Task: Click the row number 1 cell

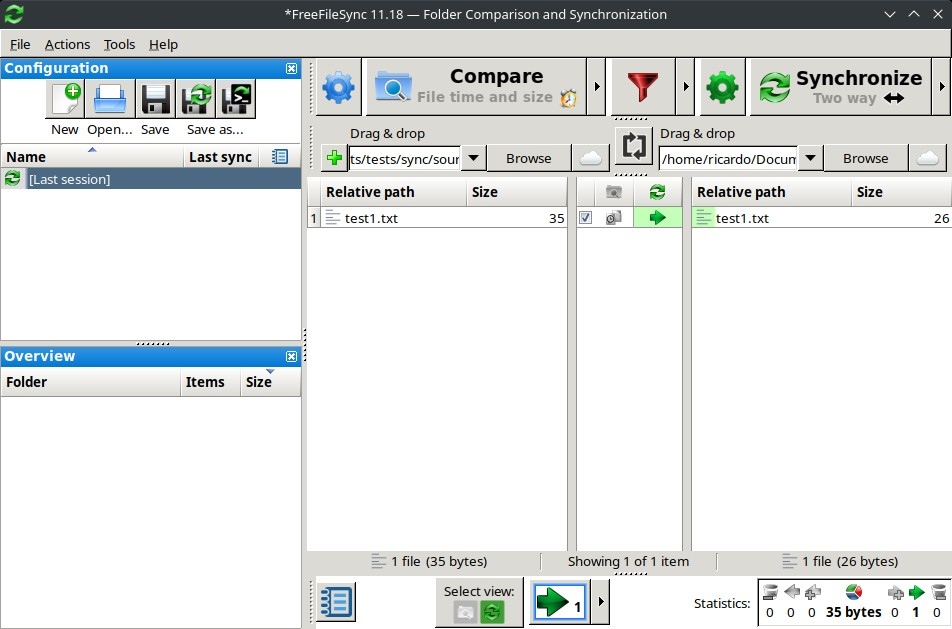Action: coord(314,218)
